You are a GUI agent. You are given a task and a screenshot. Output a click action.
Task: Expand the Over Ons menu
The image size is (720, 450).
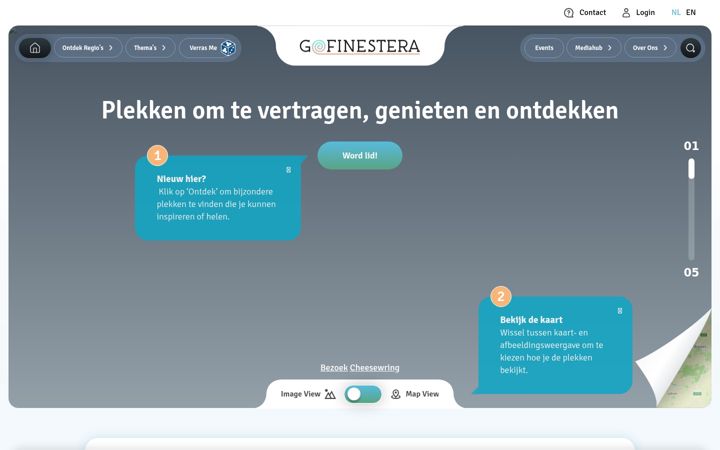click(x=650, y=48)
